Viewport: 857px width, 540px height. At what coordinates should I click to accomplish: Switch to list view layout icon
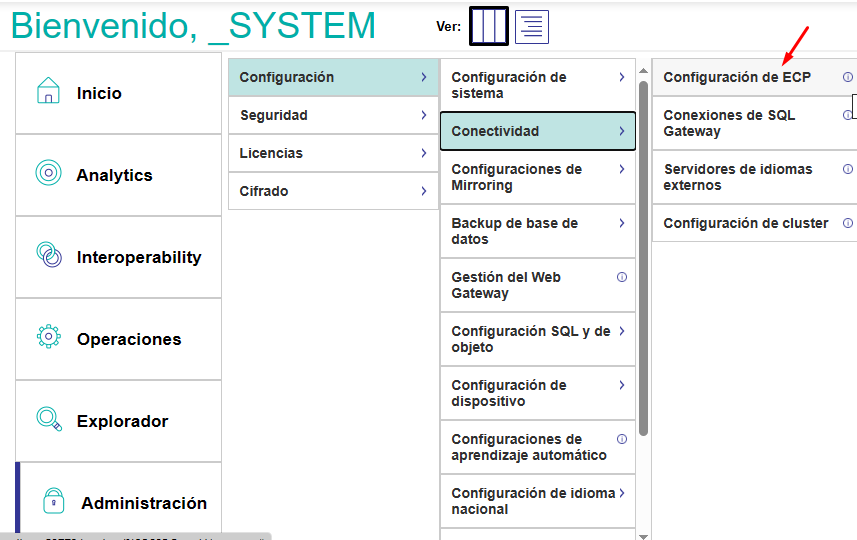click(532, 27)
